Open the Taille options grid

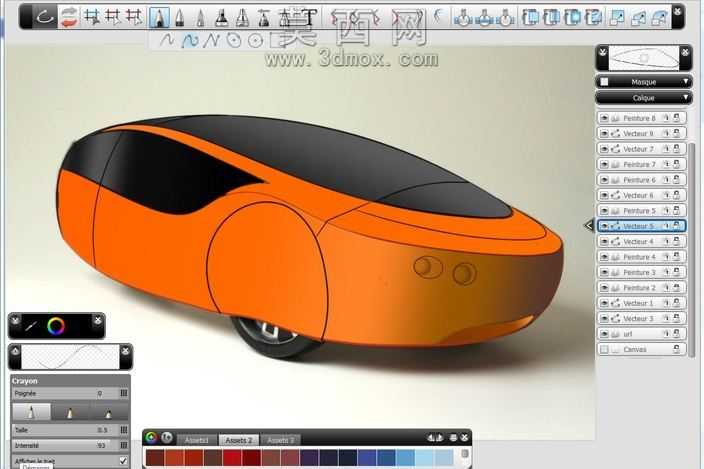coord(124,430)
